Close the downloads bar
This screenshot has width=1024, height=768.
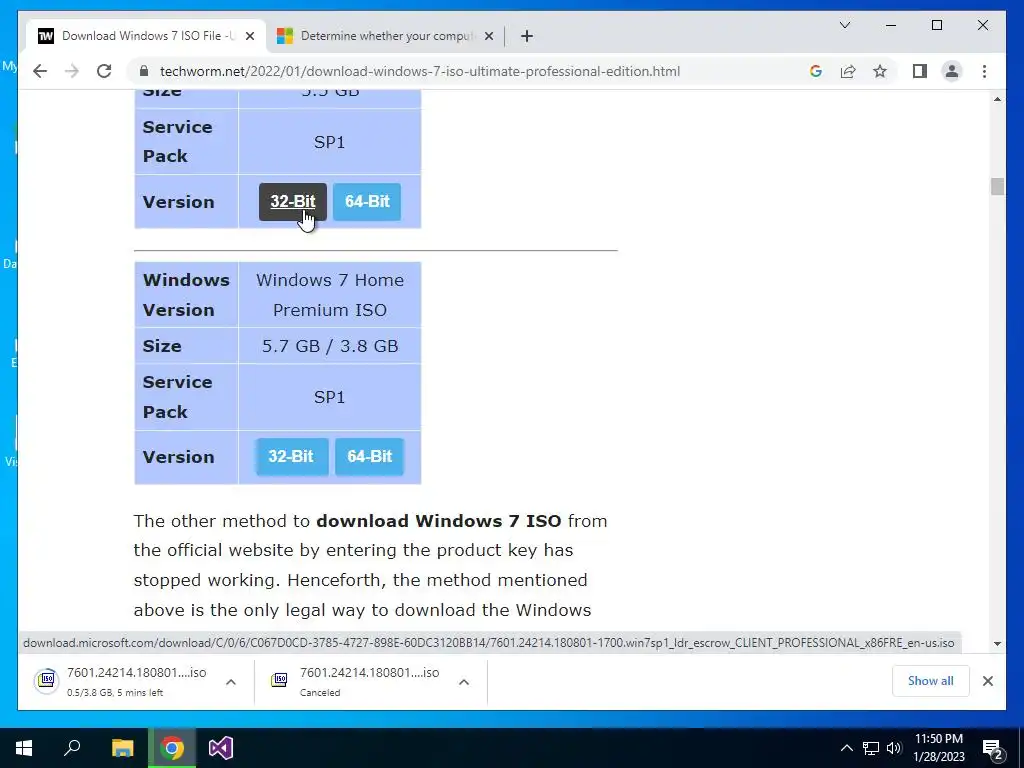click(987, 681)
